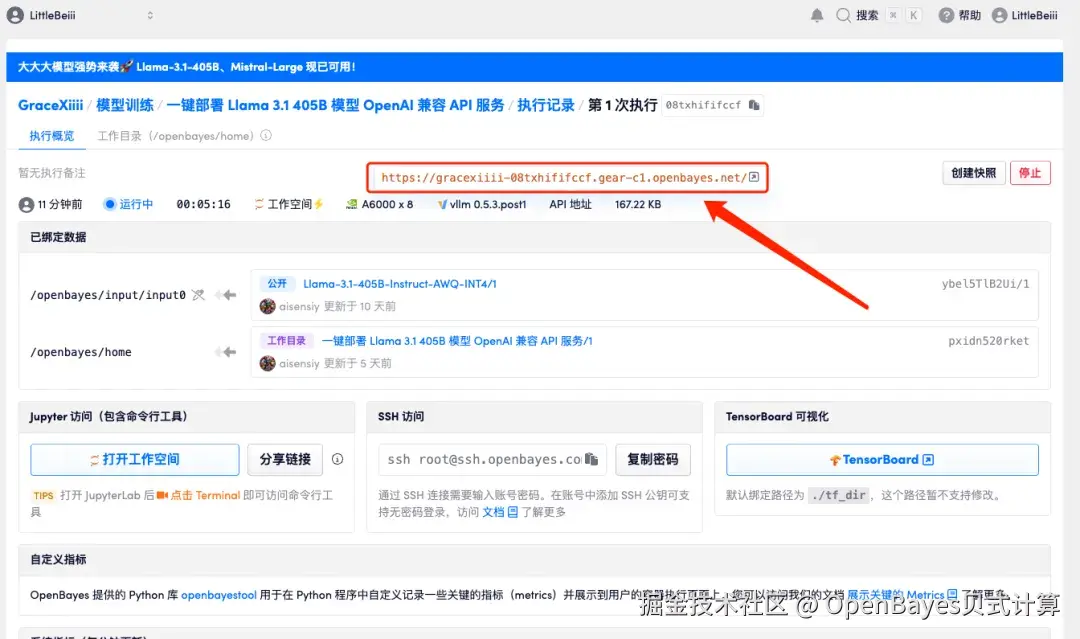Click the ssh root@ssh.openbayes.com field
1080x639 pixels.
492,459
